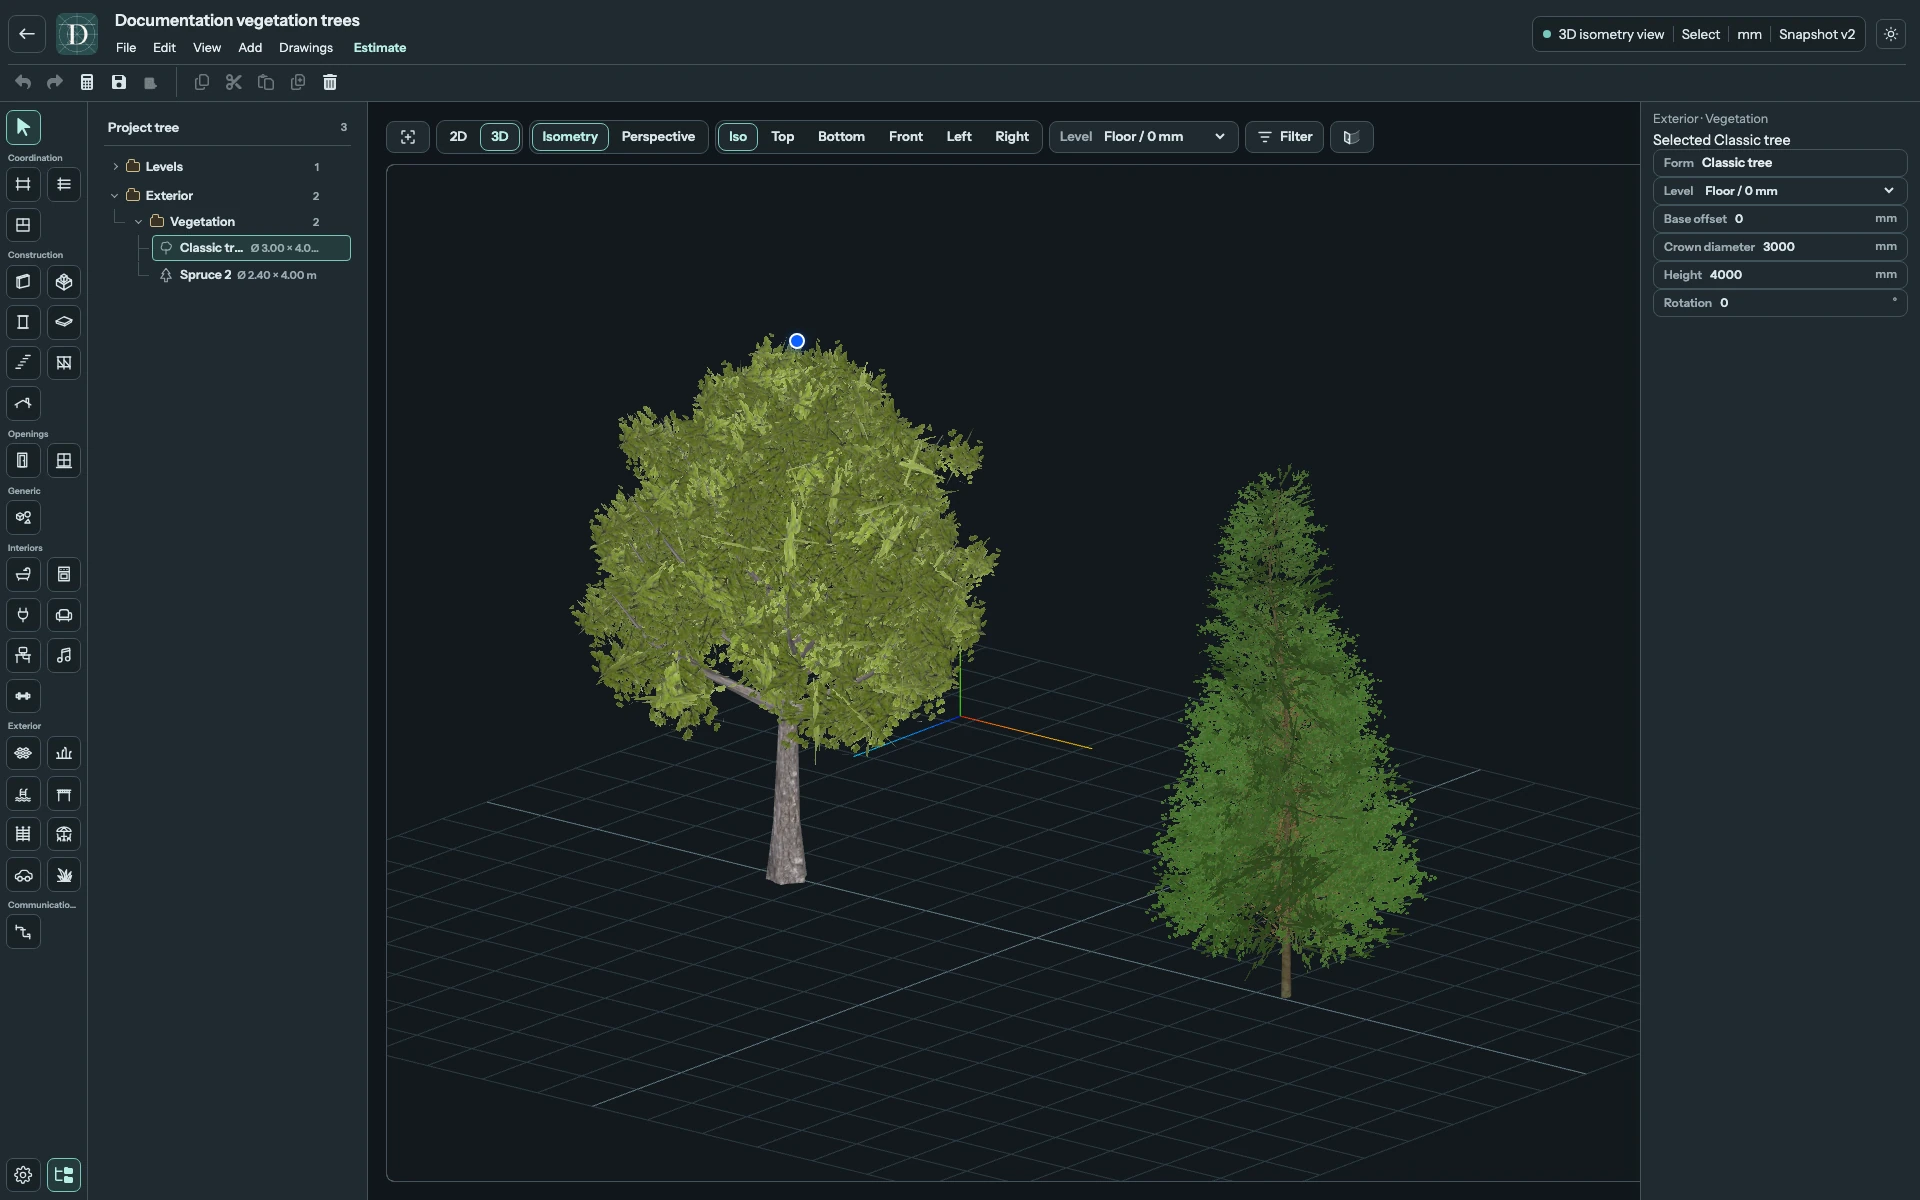The height and width of the screenshot is (1200, 1920).
Task: Open the Add menu
Action: pyautogui.click(x=250, y=48)
